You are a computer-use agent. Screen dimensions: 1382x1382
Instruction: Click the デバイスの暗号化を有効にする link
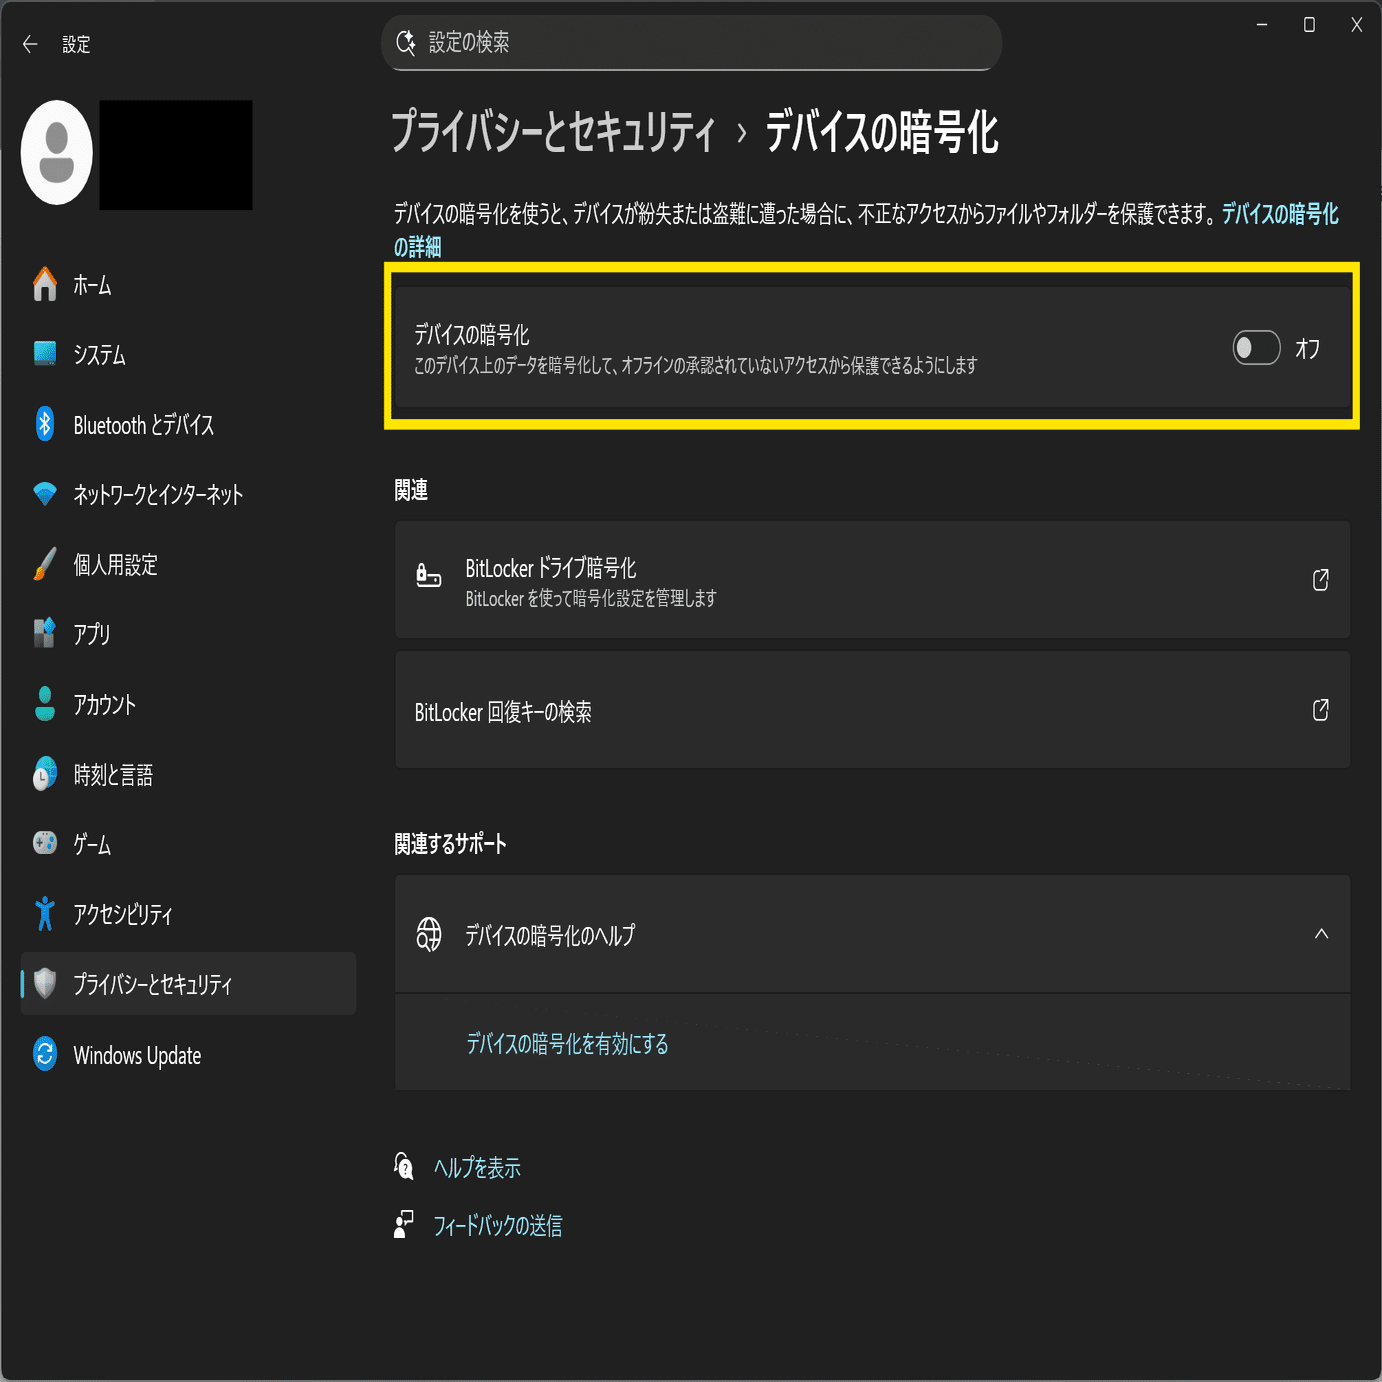[x=567, y=1044]
